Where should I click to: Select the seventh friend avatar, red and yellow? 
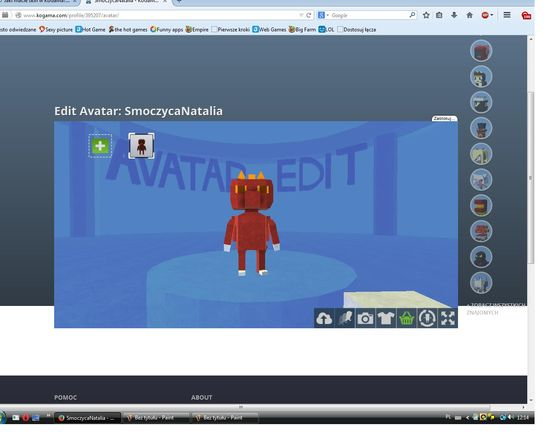click(x=481, y=206)
